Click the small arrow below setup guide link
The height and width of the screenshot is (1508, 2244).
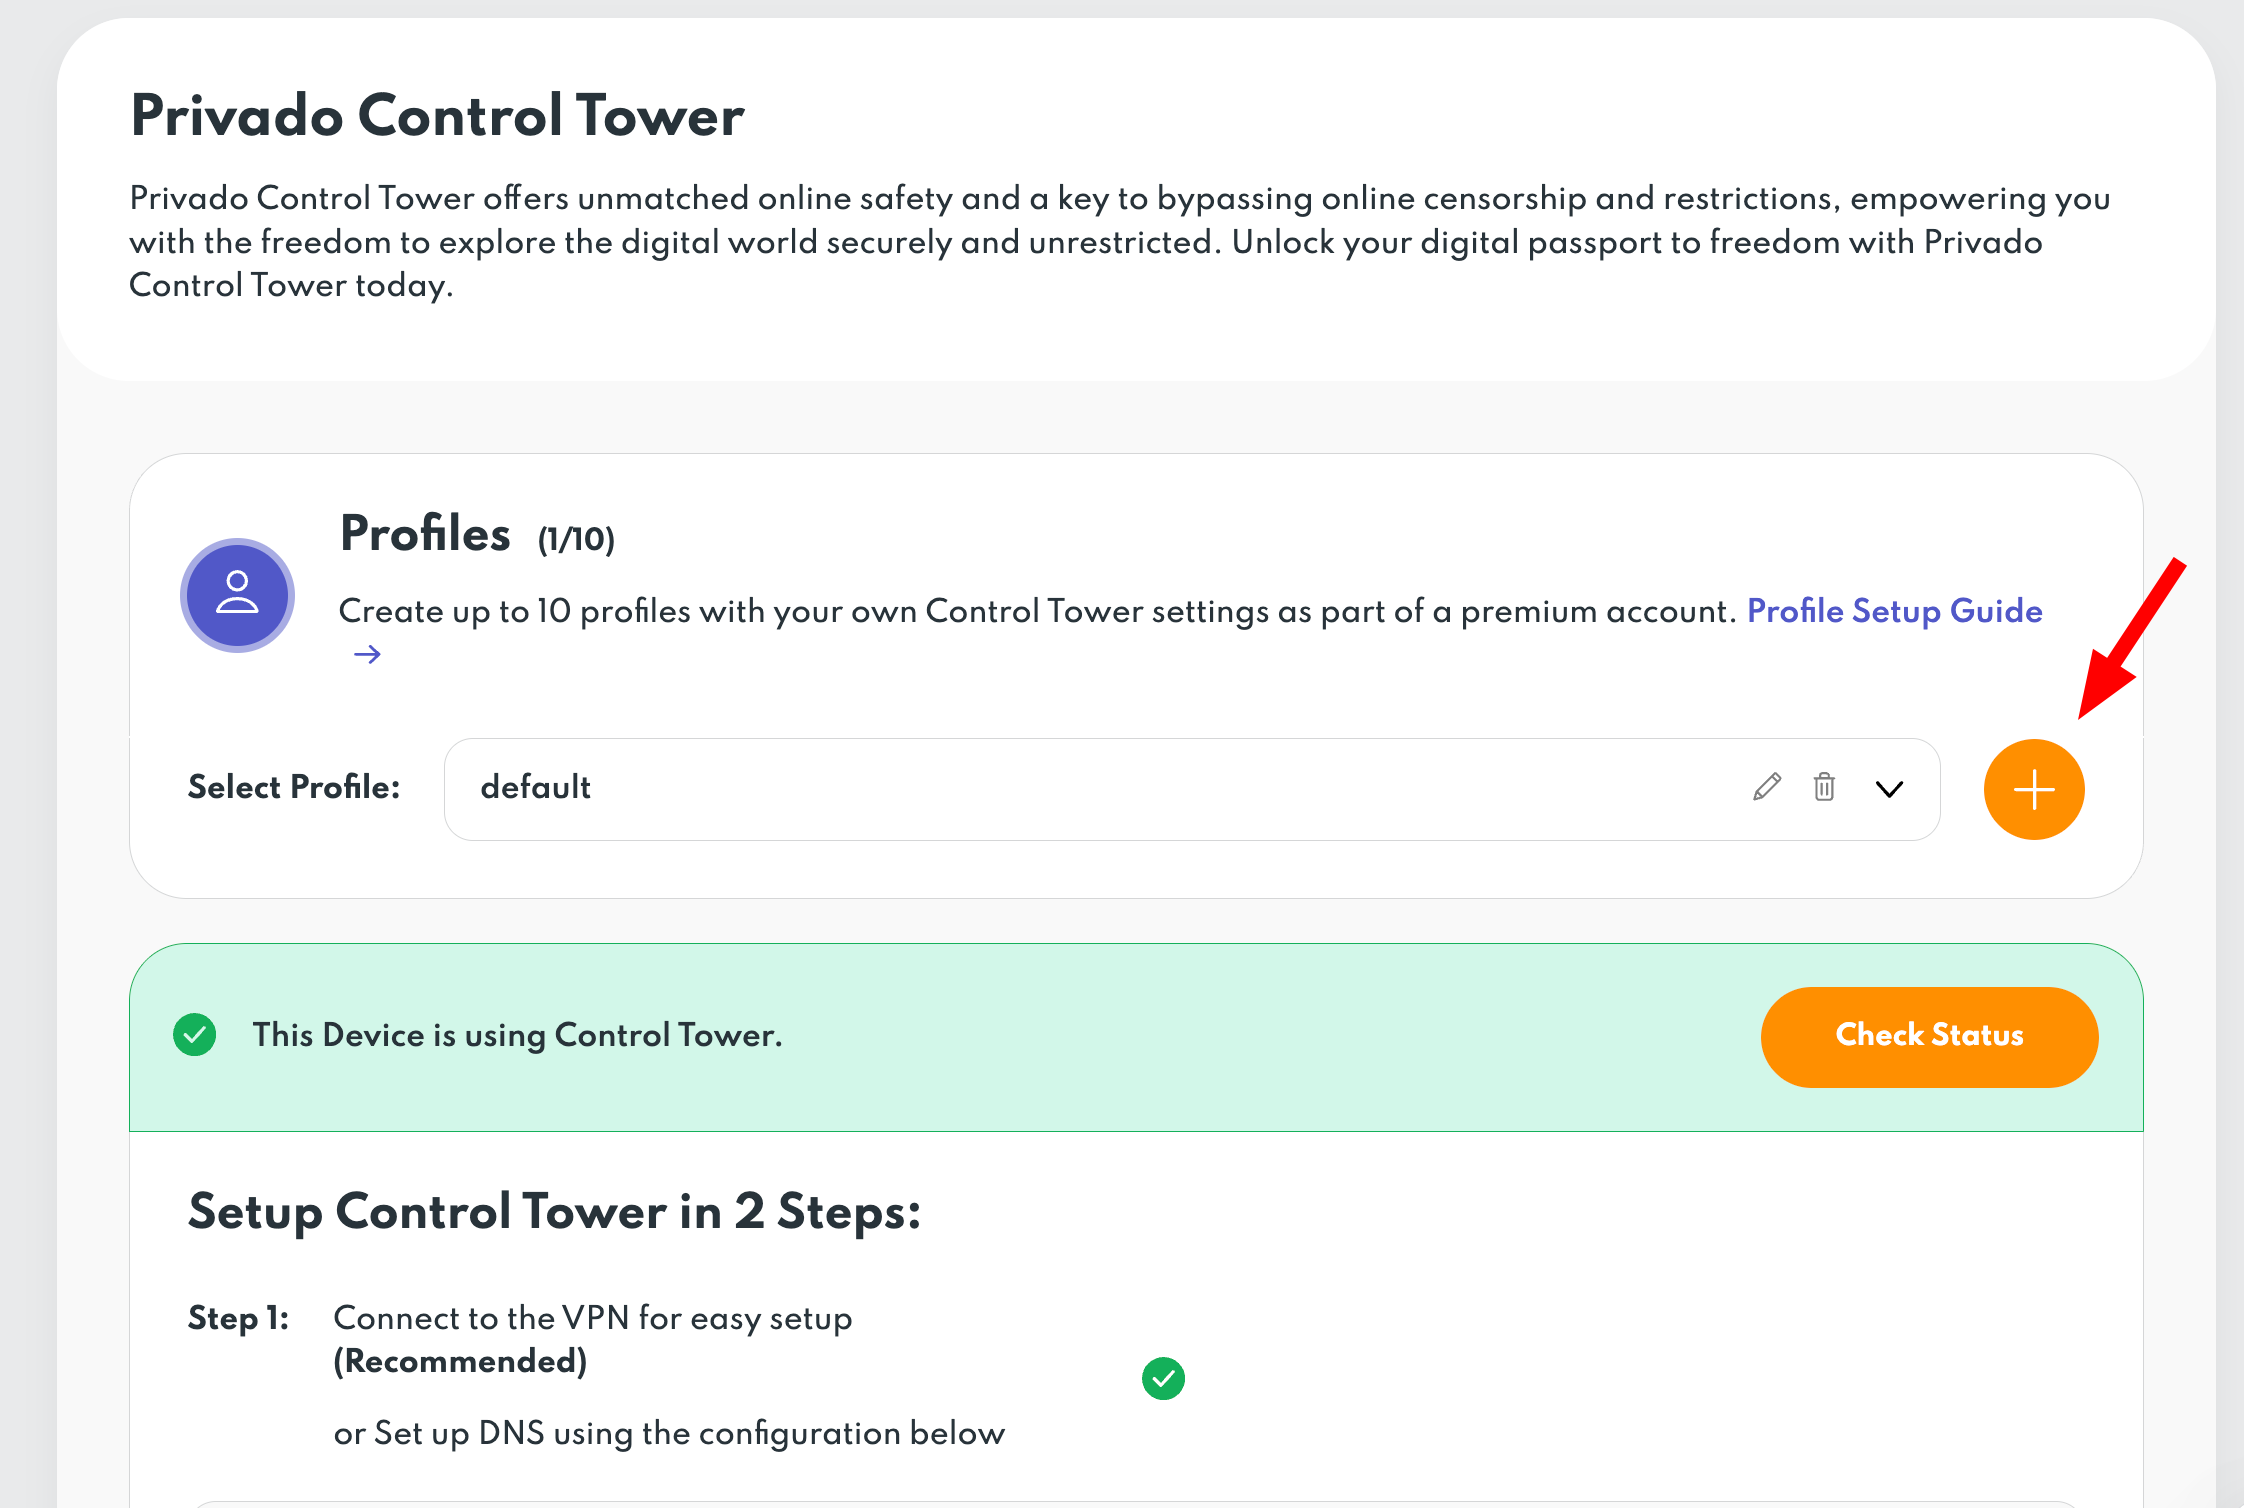[x=367, y=654]
